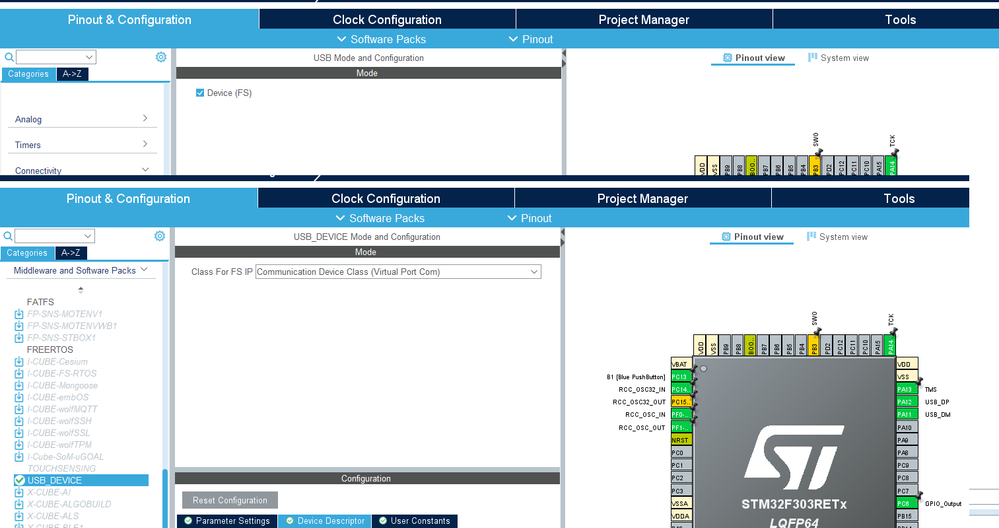The image size is (999, 528).
Task: Open settings gear in USB_DEVICE window sidebar
Action: pos(159,236)
